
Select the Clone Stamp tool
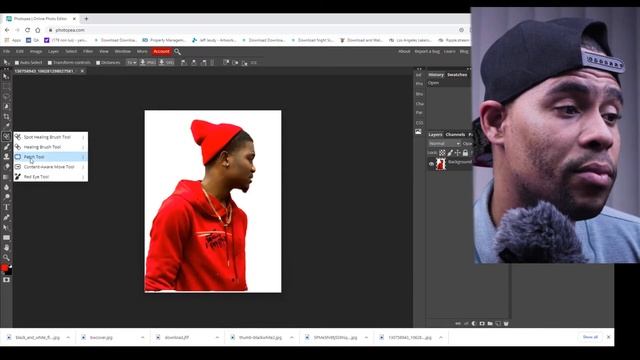tap(6, 157)
